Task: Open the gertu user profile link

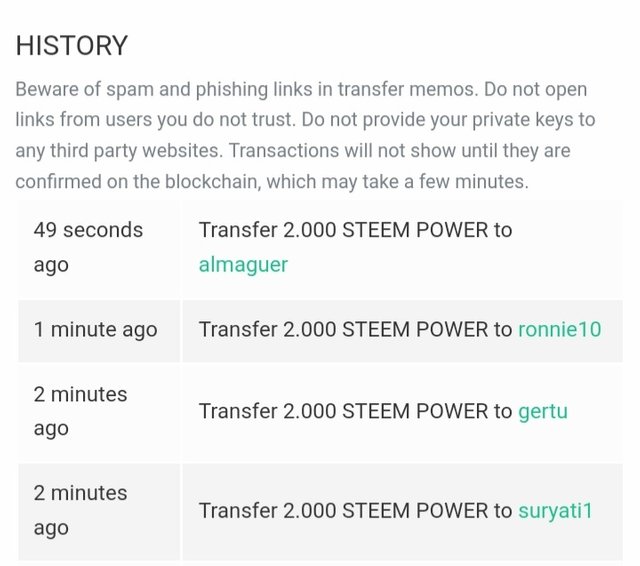Action: (543, 411)
